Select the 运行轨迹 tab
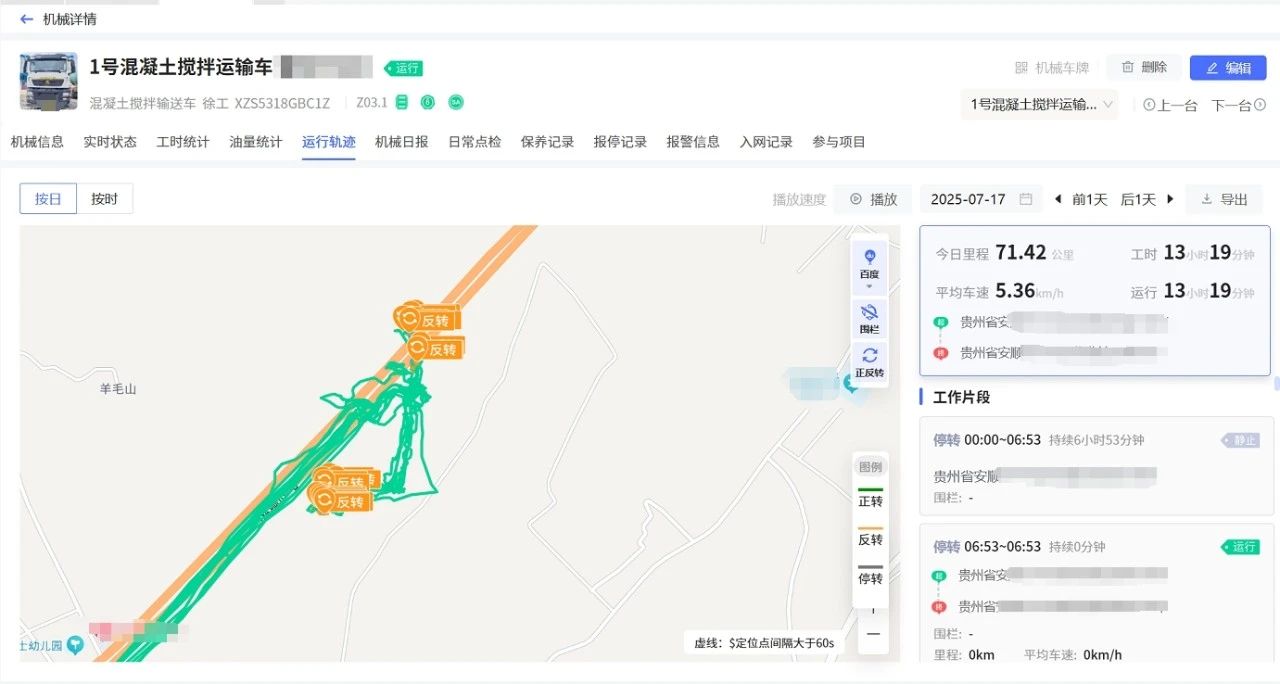 point(329,142)
